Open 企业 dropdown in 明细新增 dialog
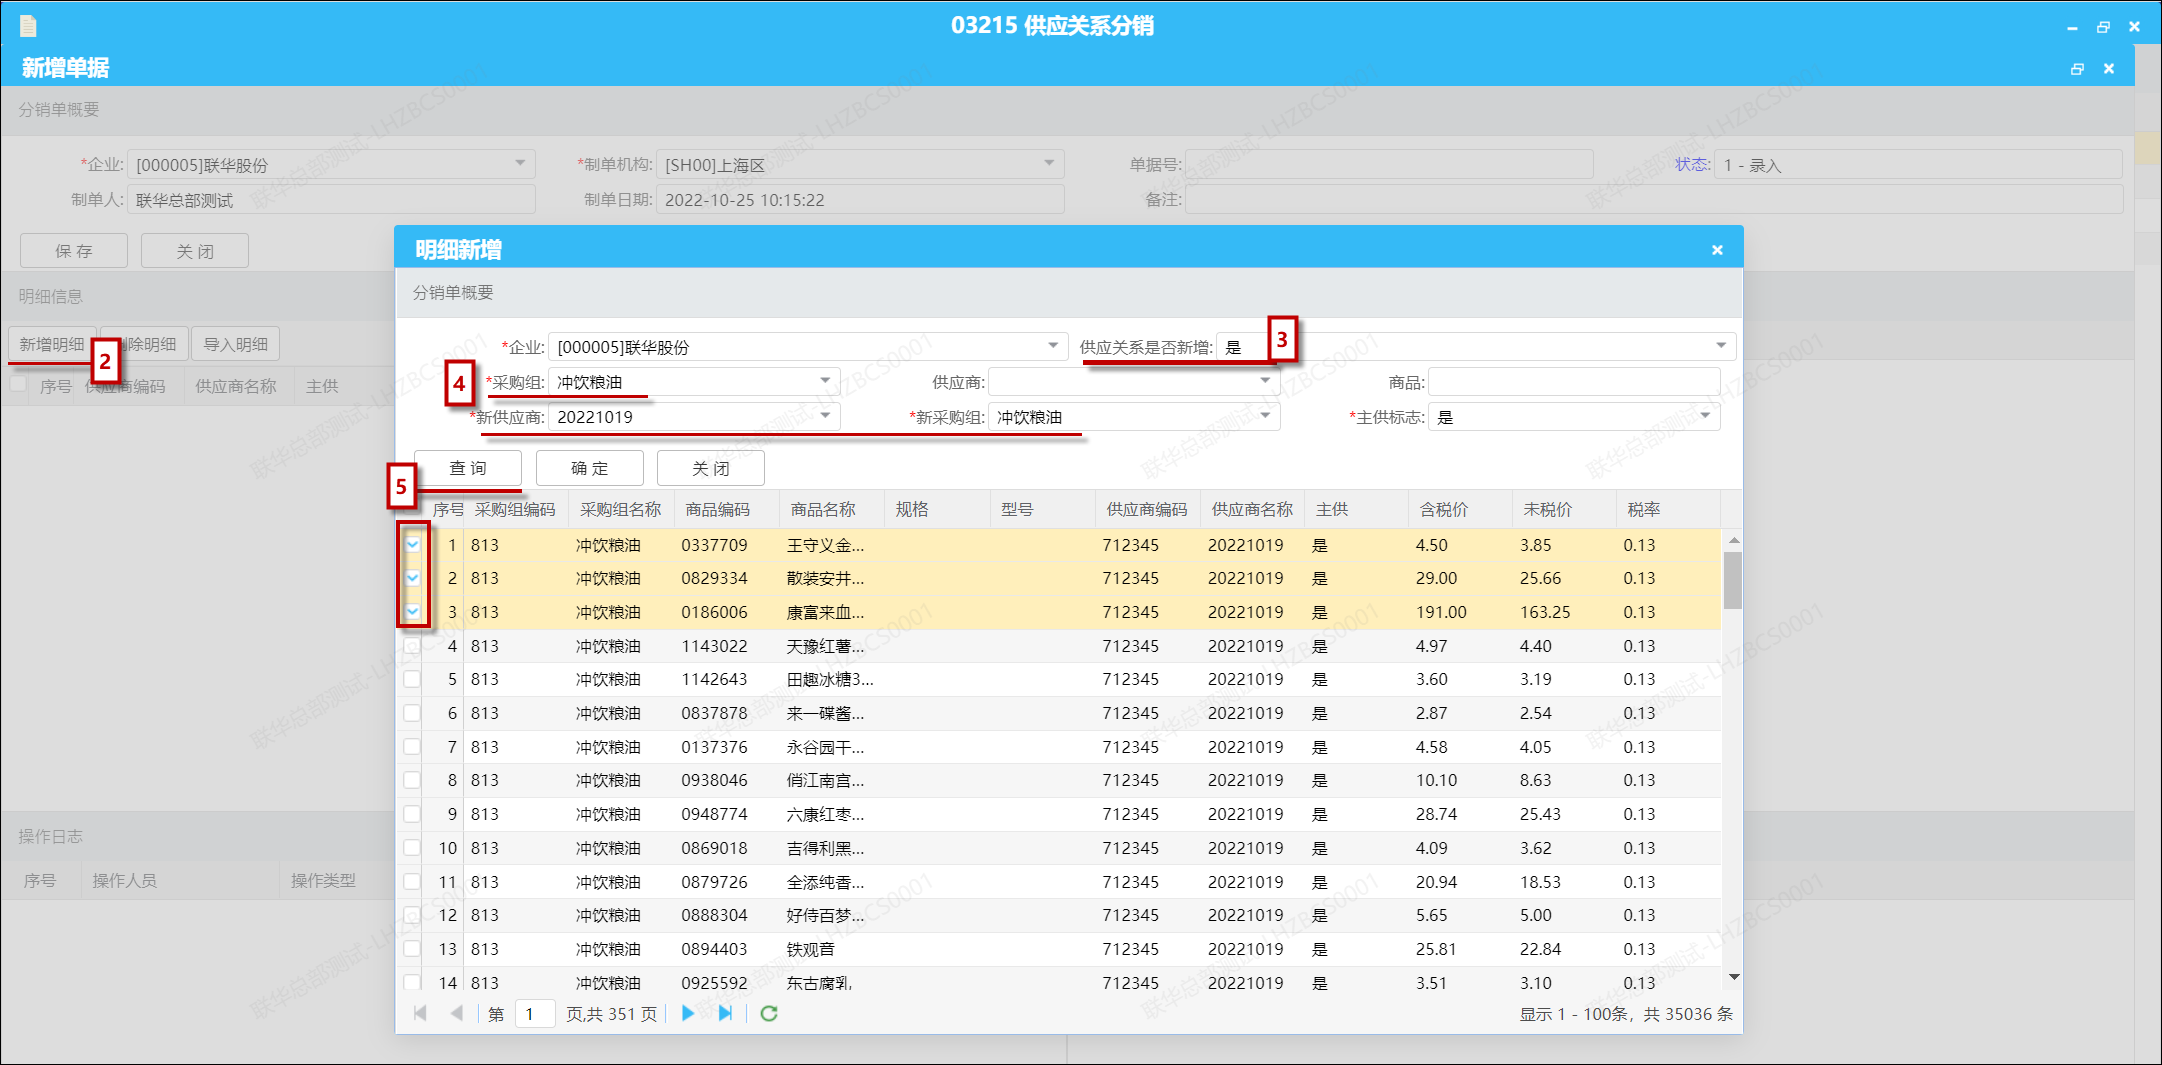2162x1065 pixels. (1053, 346)
